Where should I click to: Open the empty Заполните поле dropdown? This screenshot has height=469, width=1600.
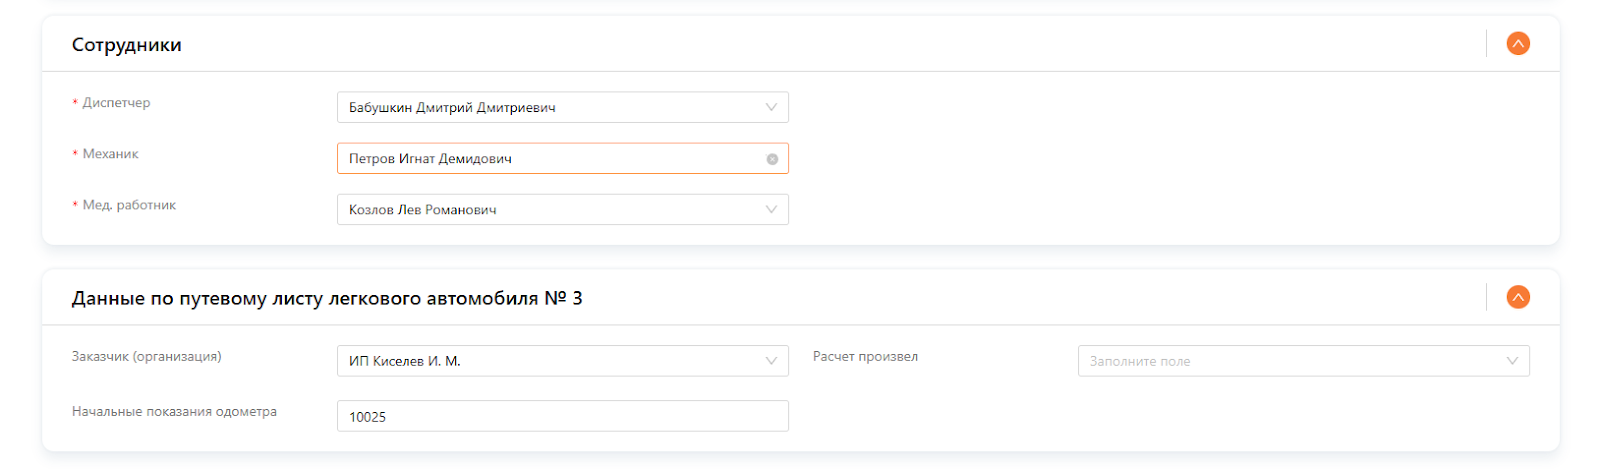click(x=1290, y=361)
